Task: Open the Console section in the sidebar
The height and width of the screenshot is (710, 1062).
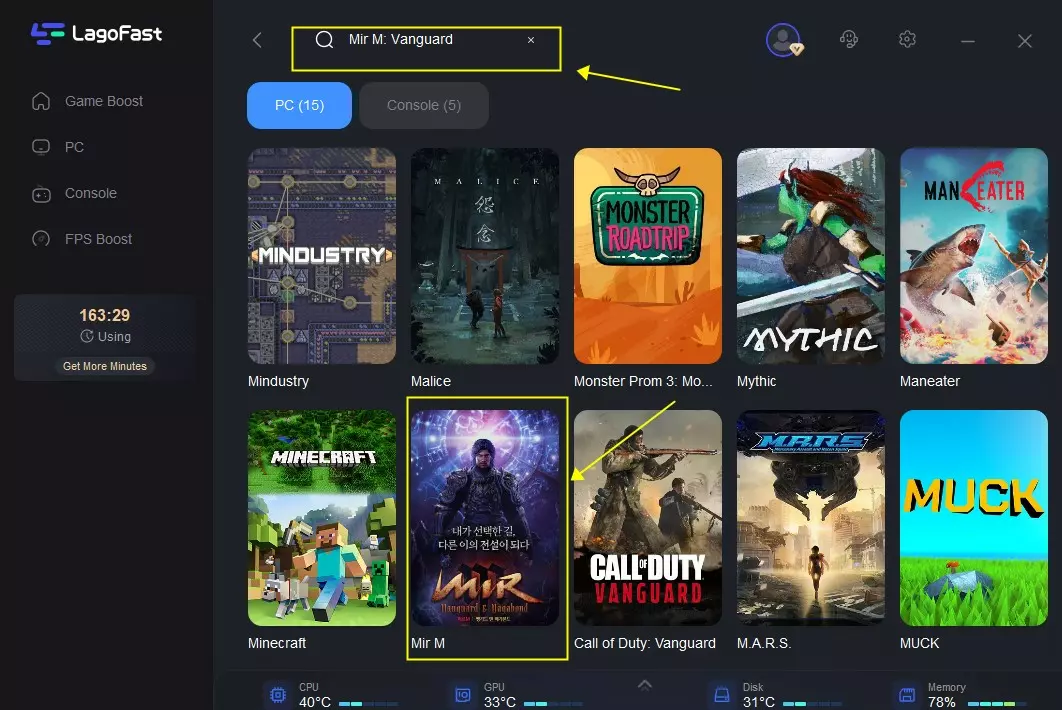Action: pos(91,193)
